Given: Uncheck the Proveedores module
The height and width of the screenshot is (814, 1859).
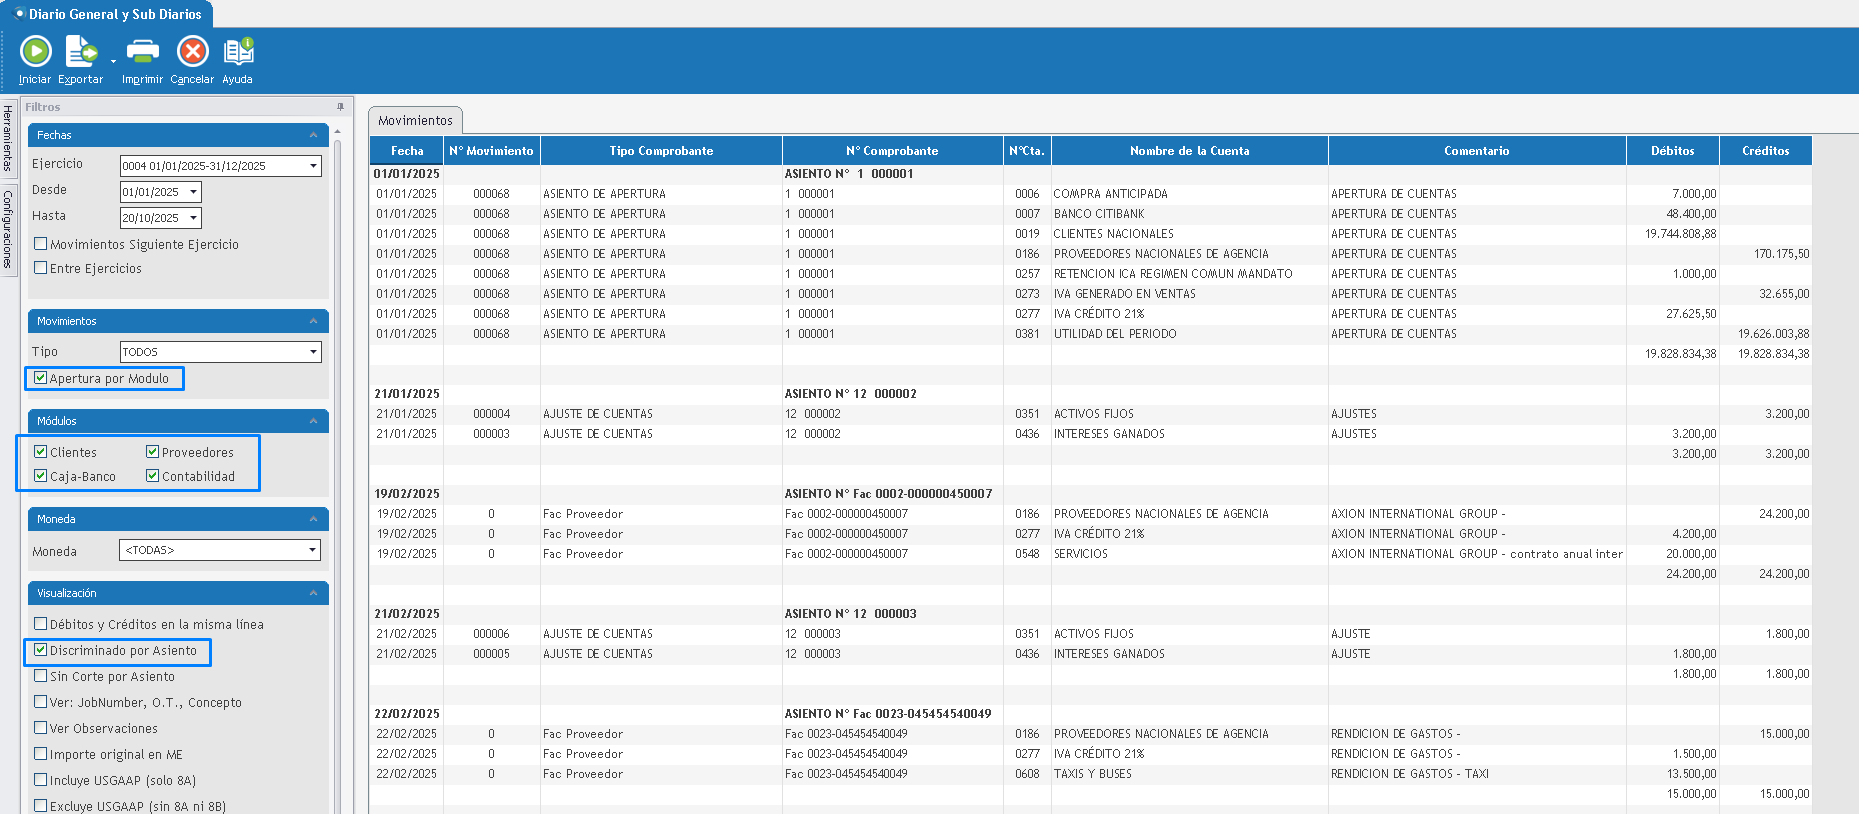Looking at the screenshot, I should click(x=153, y=451).
